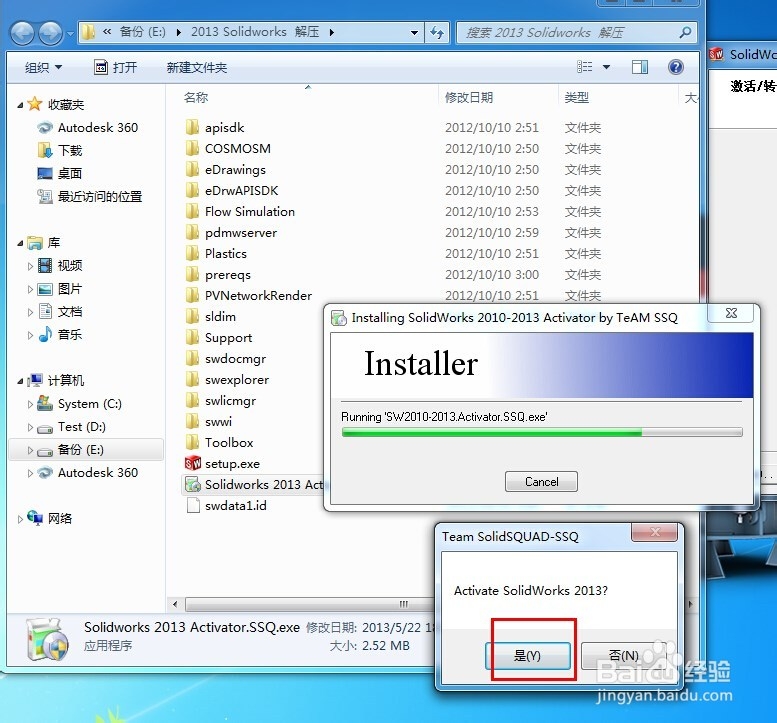Select the swlicmgr folder name
The image size is (777, 723).
[x=230, y=400]
